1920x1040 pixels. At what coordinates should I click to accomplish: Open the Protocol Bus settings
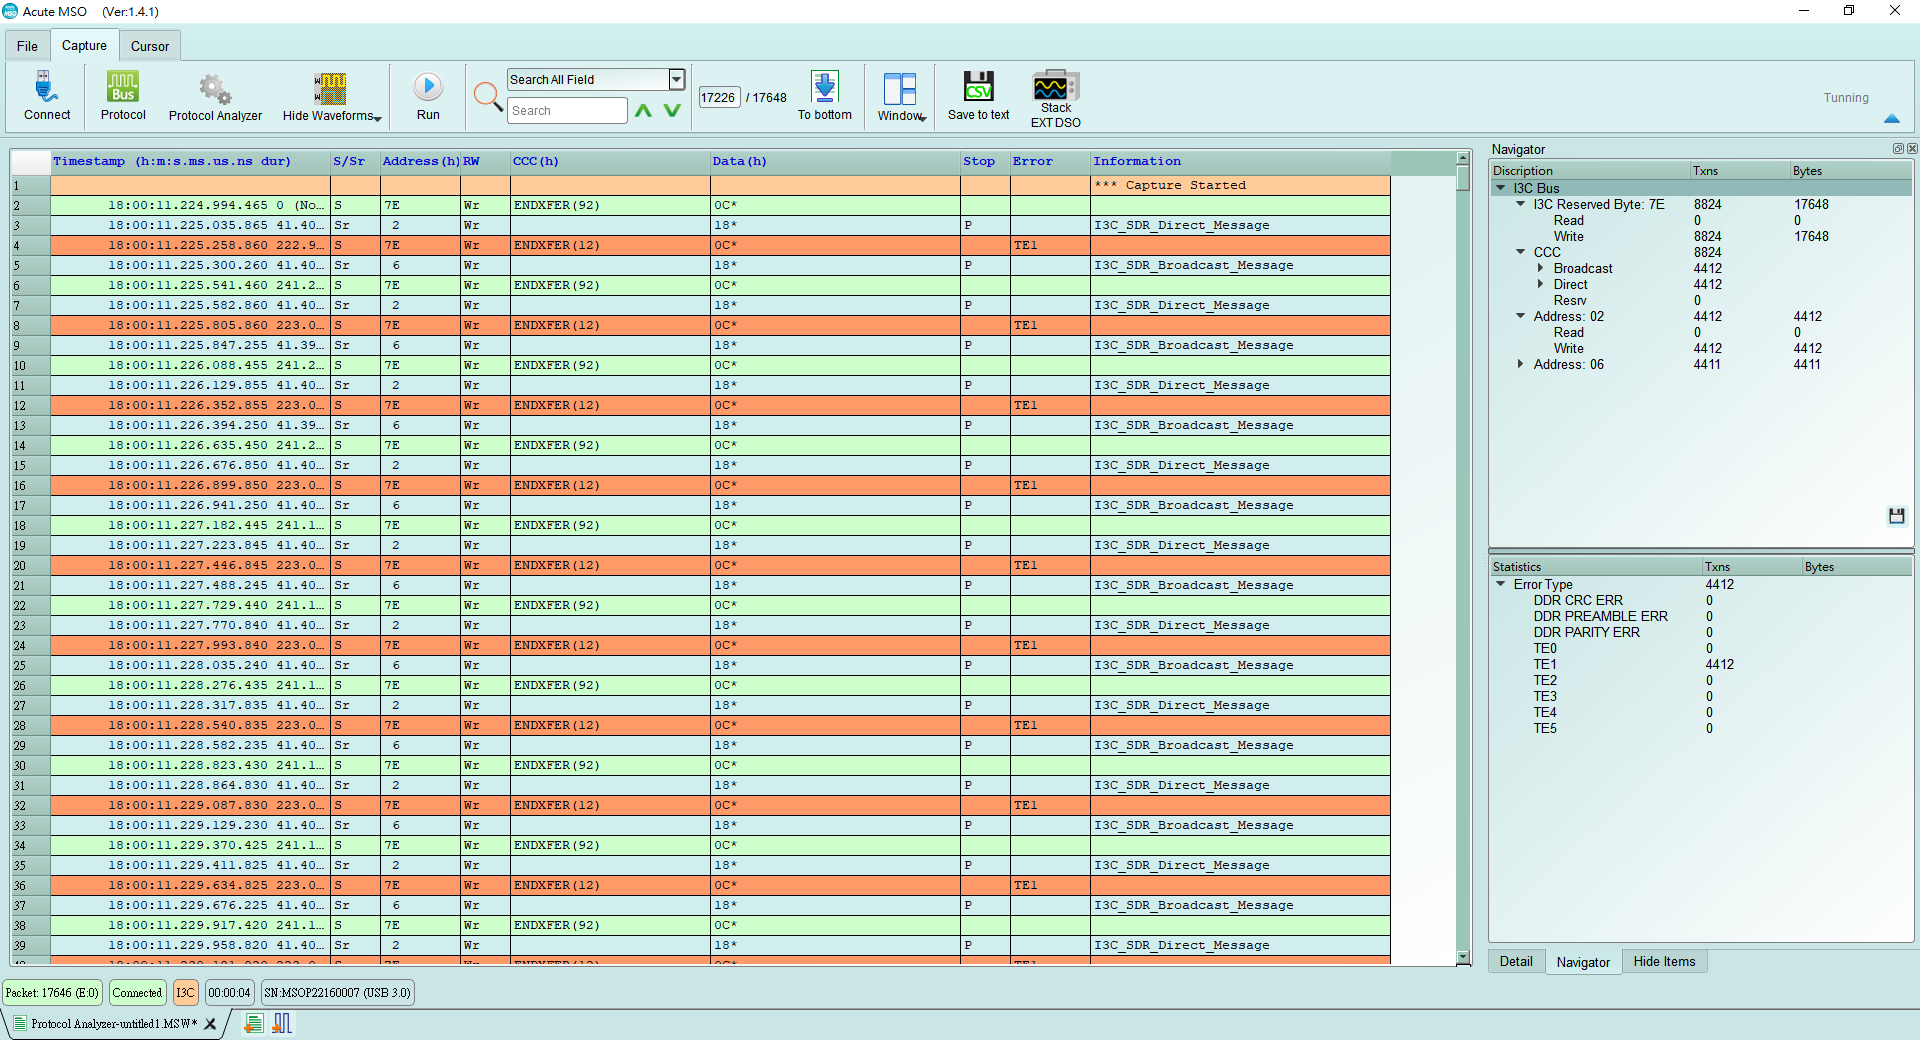(x=123, y=88)
